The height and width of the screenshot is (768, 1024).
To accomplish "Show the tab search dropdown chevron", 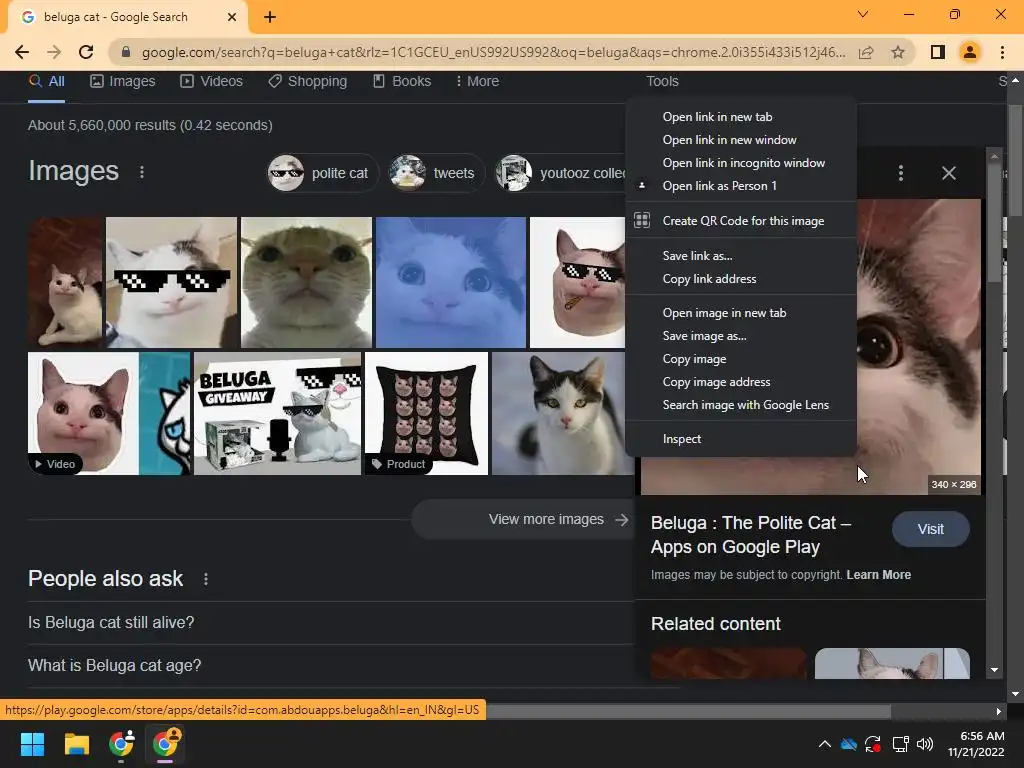I will [x=863, y=14].
